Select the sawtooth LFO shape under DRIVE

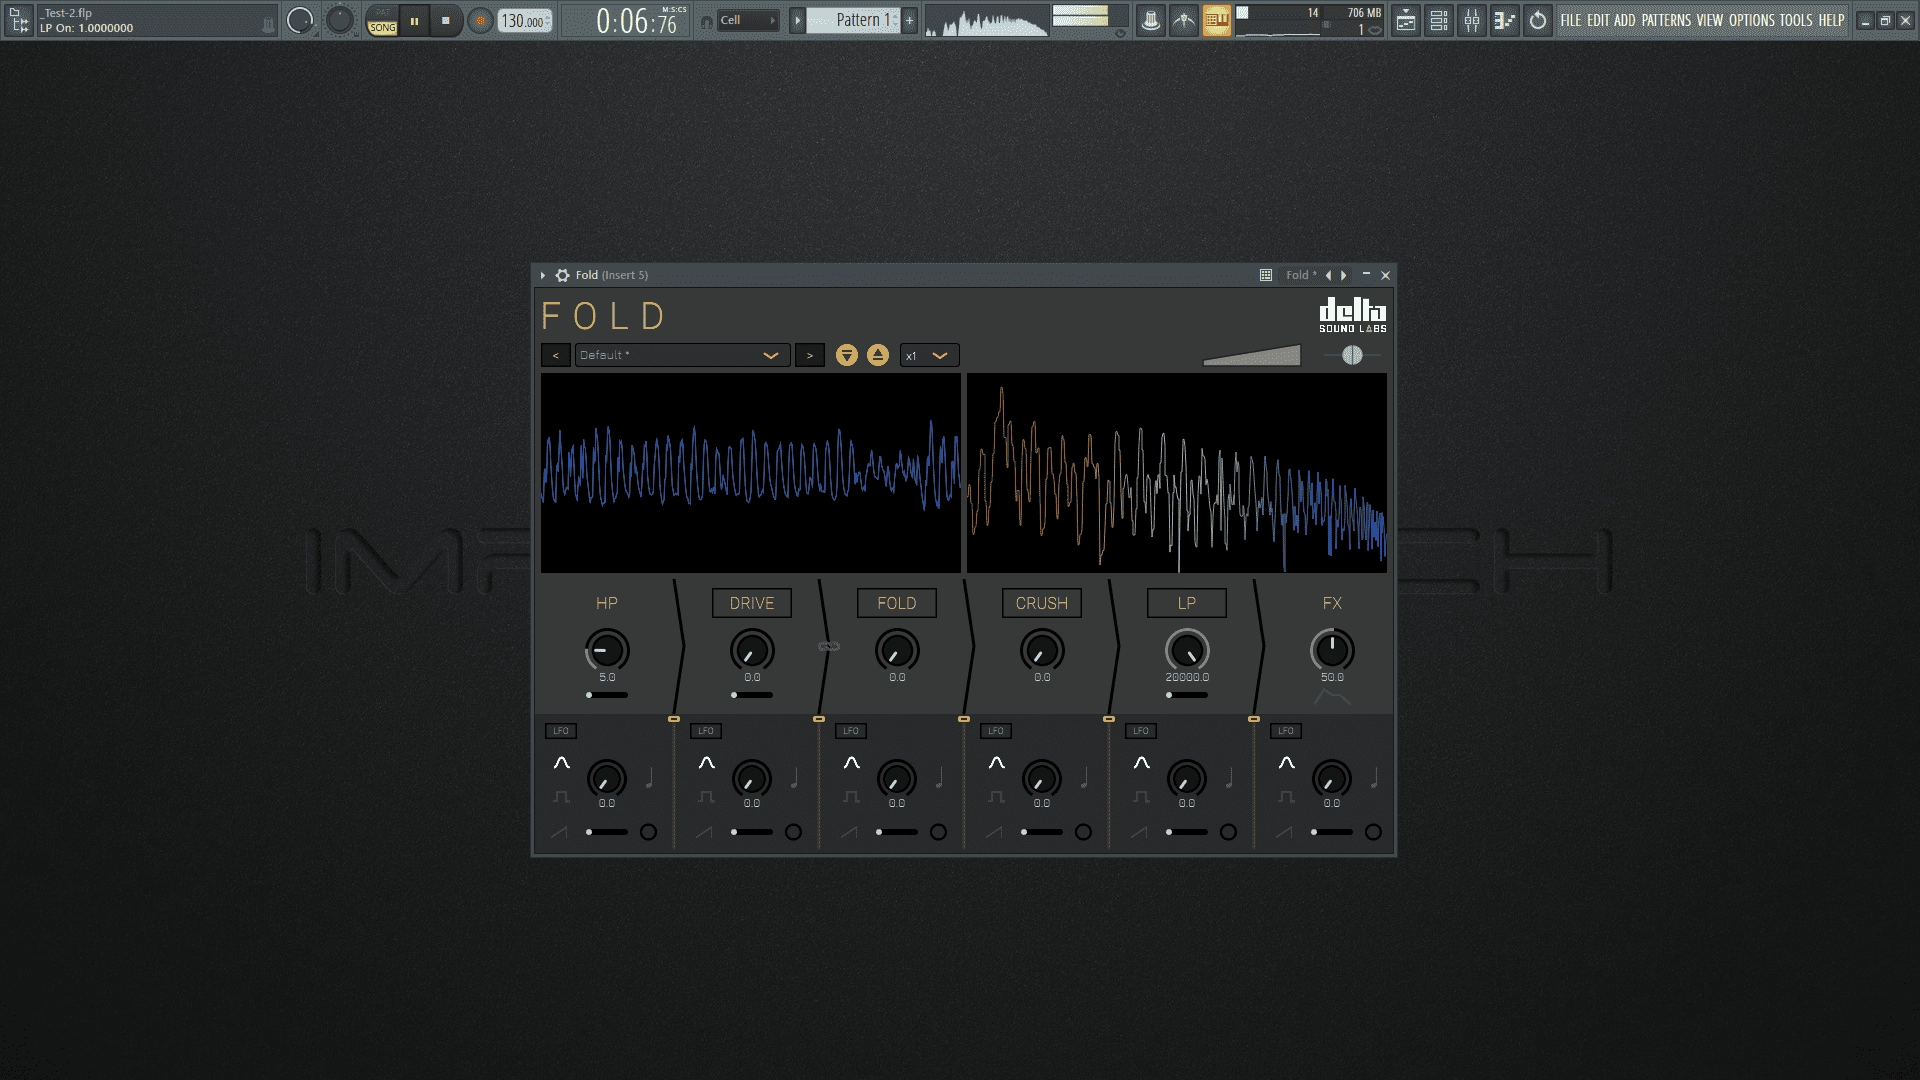pyautogui.click(x=704, y=832)
